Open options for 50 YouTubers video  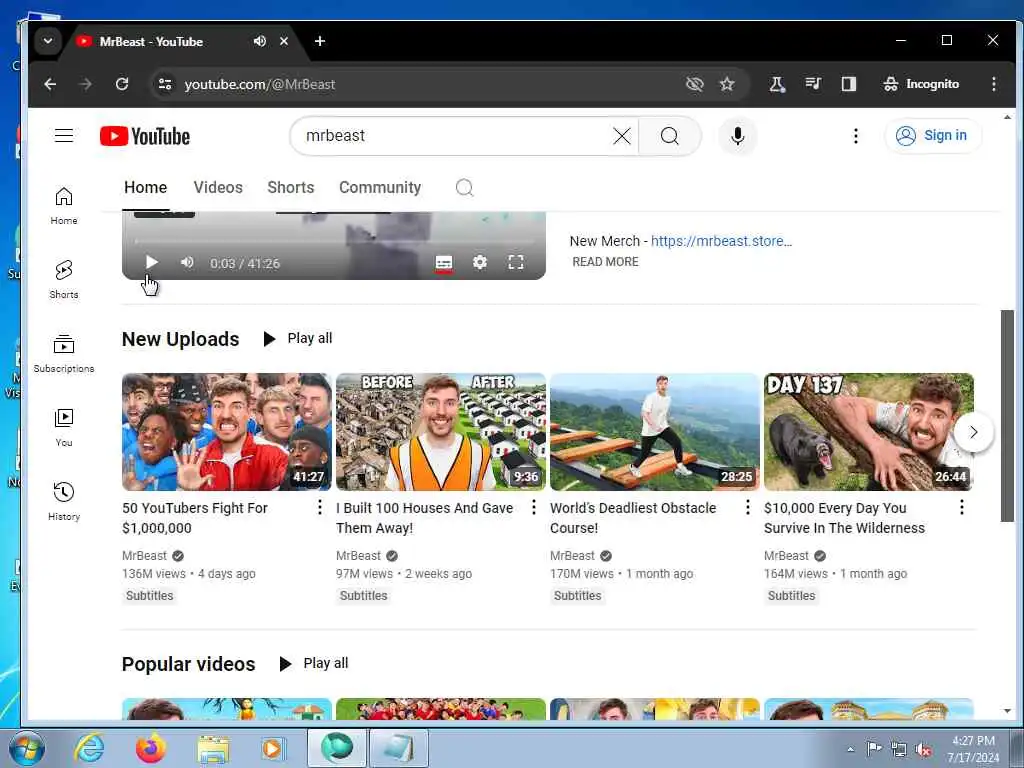319,507
